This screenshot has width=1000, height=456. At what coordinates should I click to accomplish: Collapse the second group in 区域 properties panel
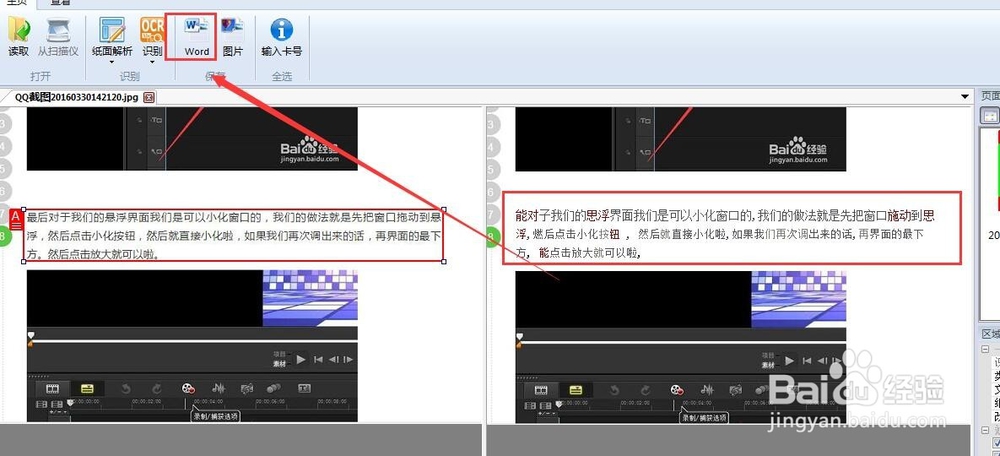coord(985,430)
